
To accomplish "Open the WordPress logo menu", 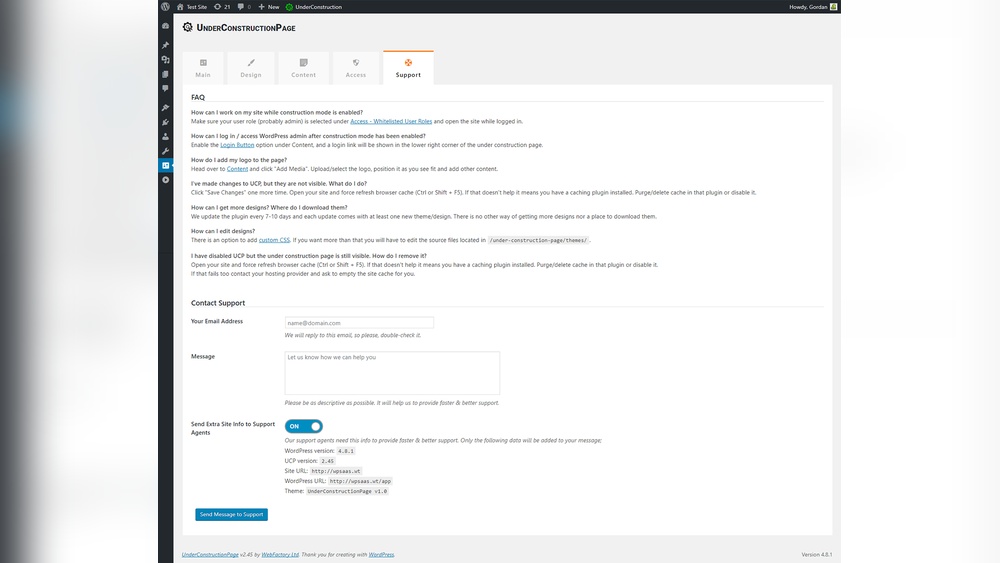I will pos(165,6).
